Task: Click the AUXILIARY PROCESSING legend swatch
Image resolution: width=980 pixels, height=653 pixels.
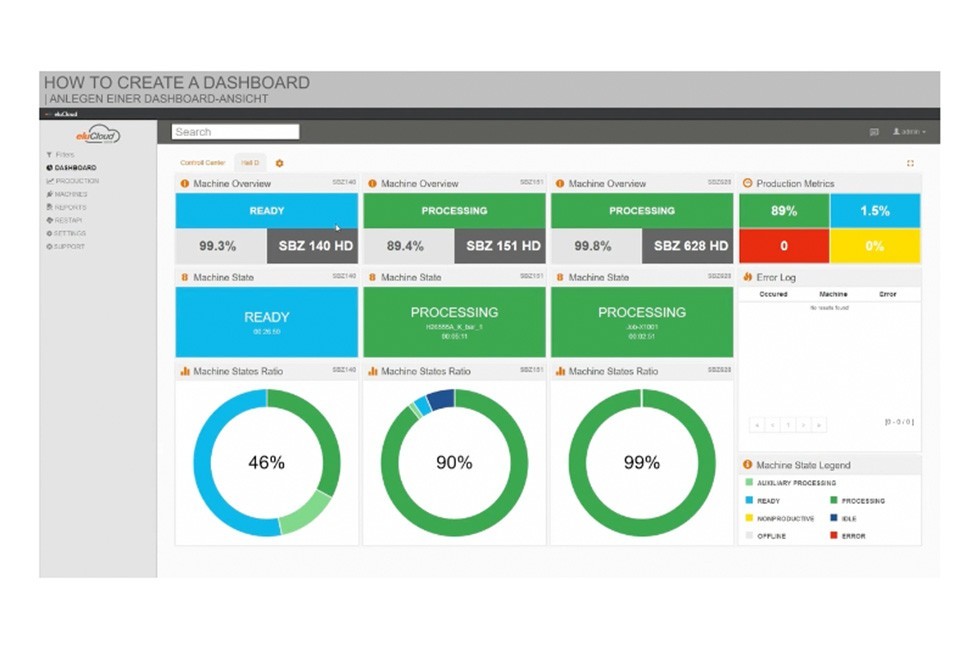Action: pos(749,482)
